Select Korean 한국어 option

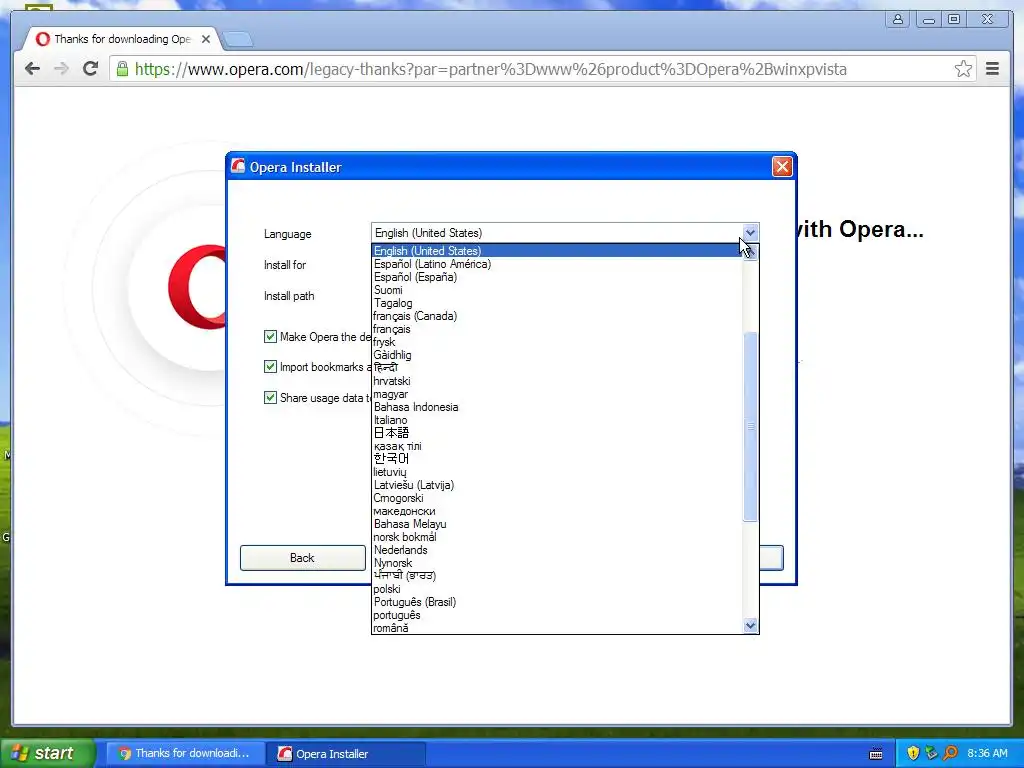557,459
